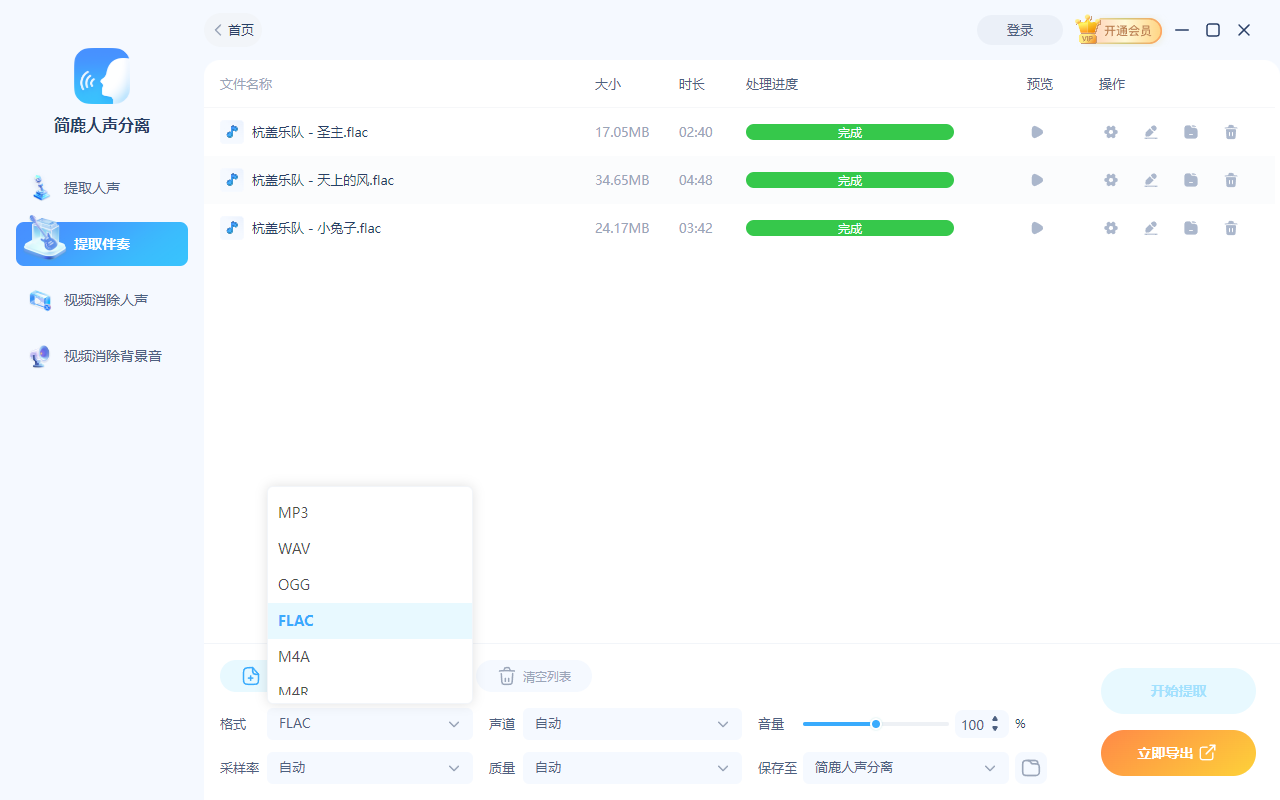The image size is (1280, 800).
Task: Open 视频消除背景音 sidebar tab
Action: click(102, 356)
